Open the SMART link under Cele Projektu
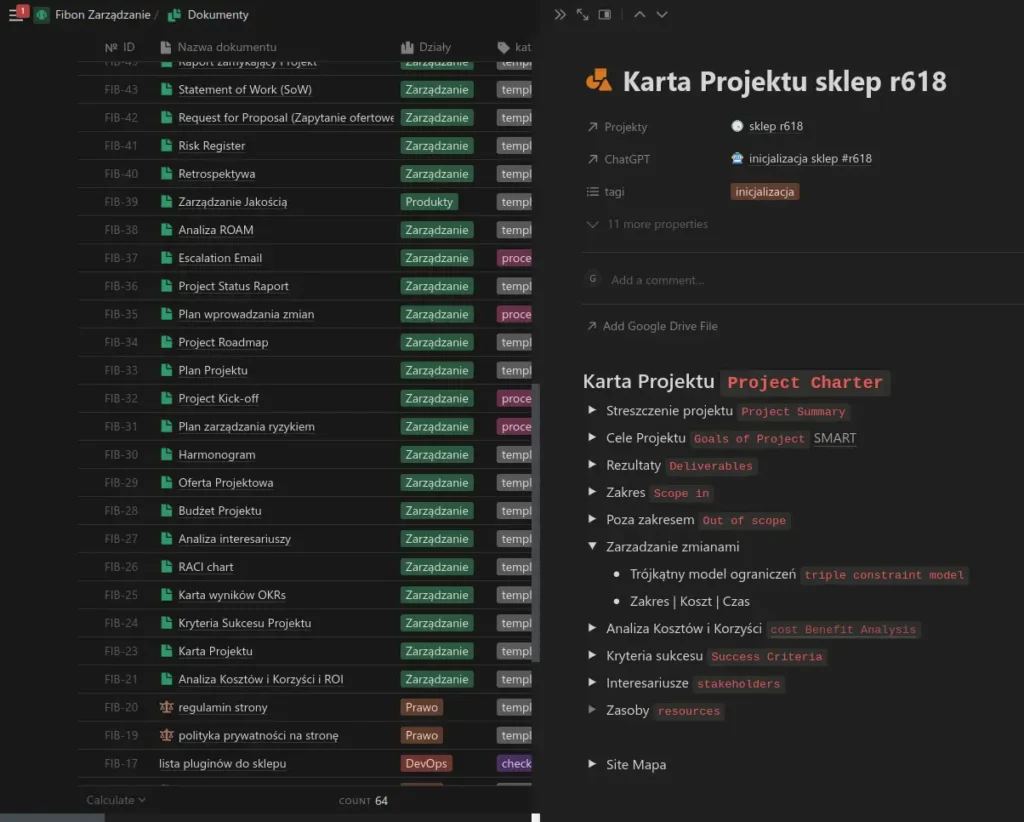This screenshot has height=822, width=1024. [837, 438]
